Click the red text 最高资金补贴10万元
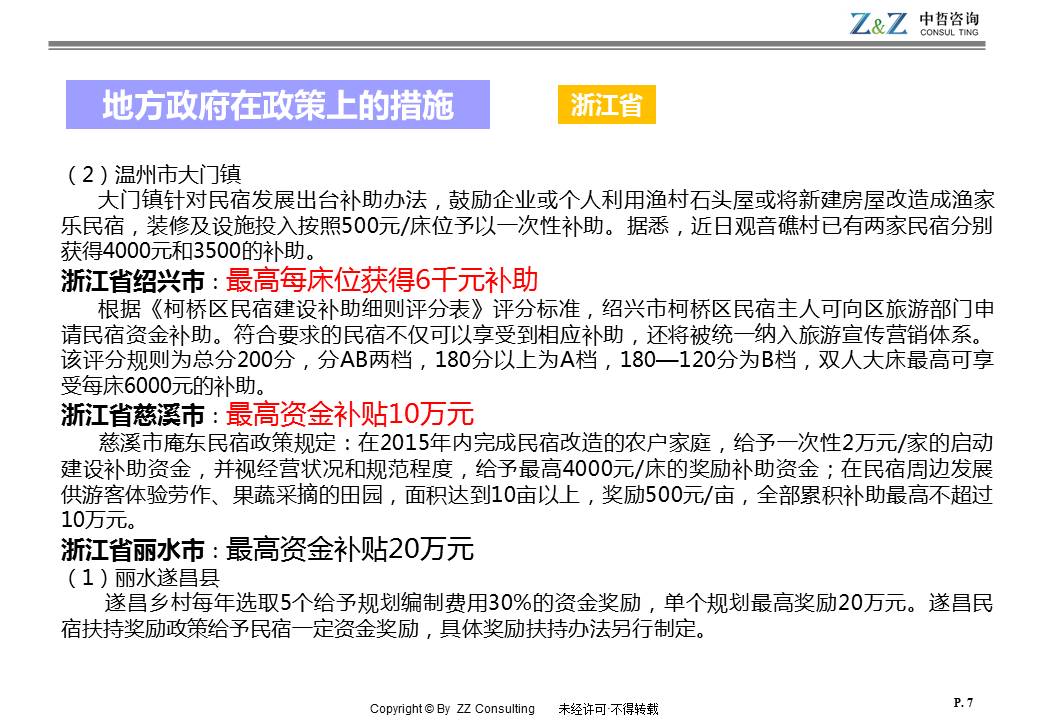Screen dimensions: 1040x720 click(x=350, y=414)
